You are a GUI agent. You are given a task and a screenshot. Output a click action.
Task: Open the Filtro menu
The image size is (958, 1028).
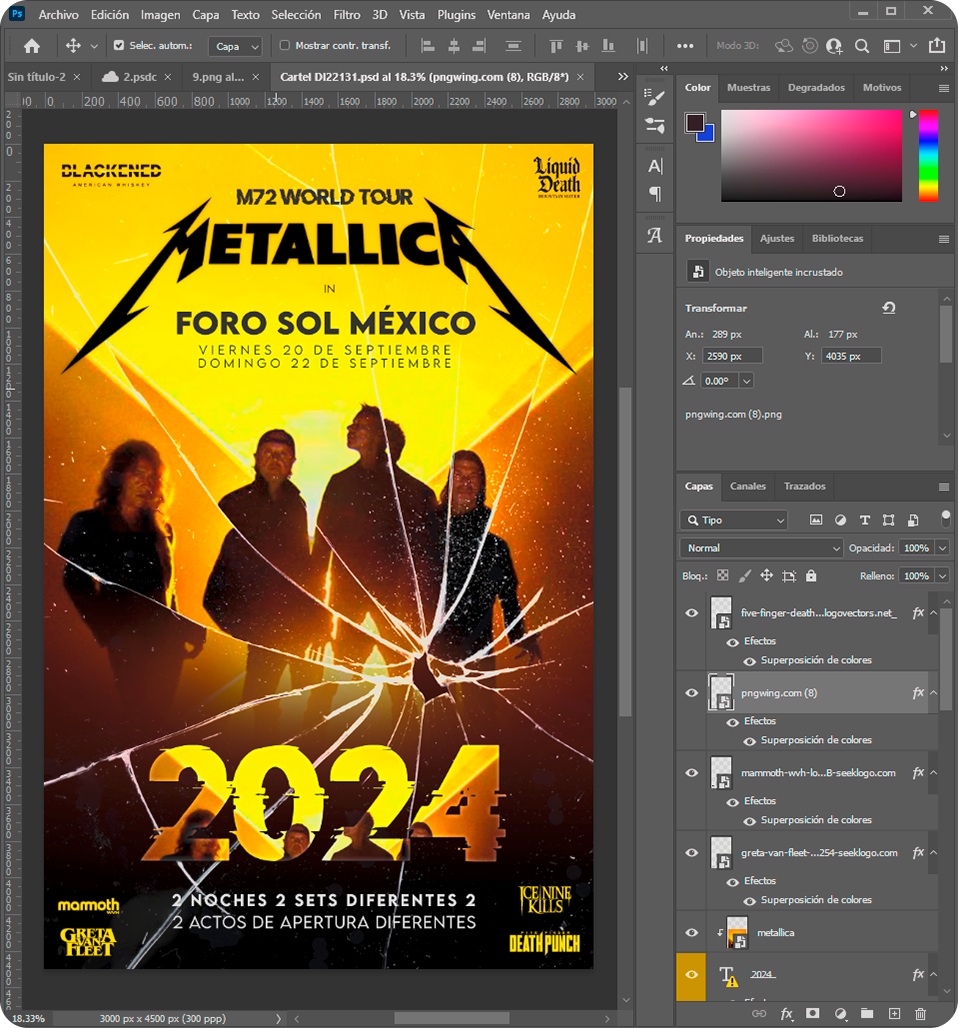[x=346, y=15]
